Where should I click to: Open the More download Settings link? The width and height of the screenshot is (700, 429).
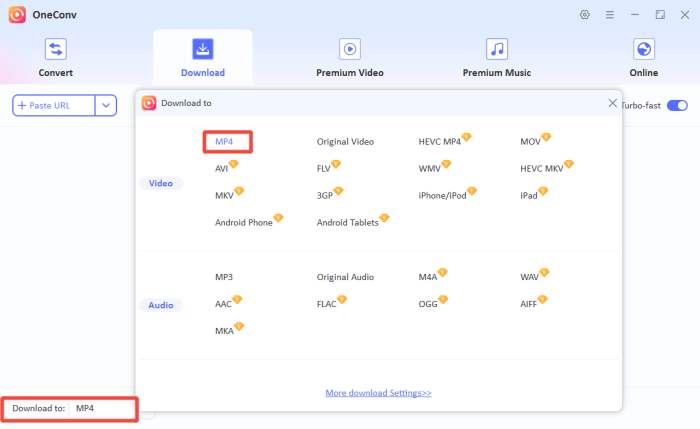[x=378, y=393]
